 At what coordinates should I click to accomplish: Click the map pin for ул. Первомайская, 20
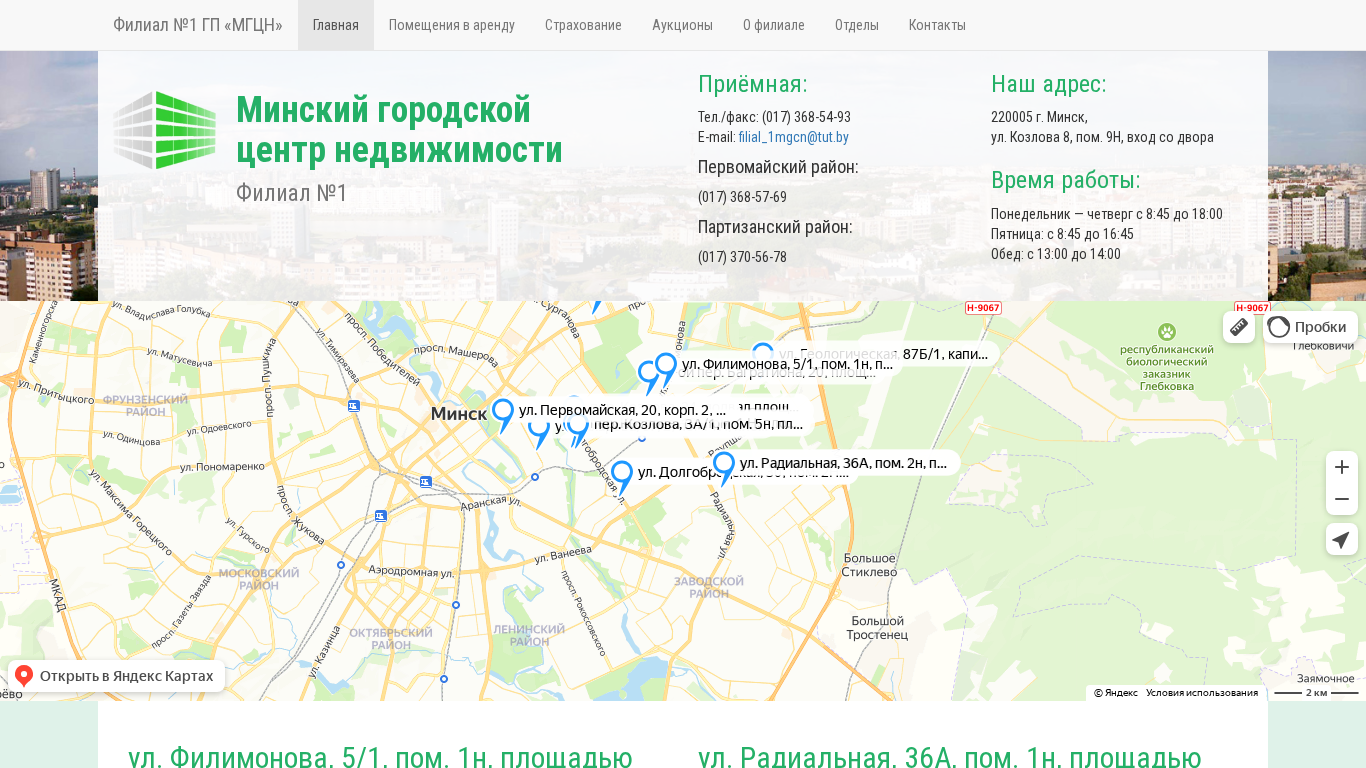[x=503, y=412]
